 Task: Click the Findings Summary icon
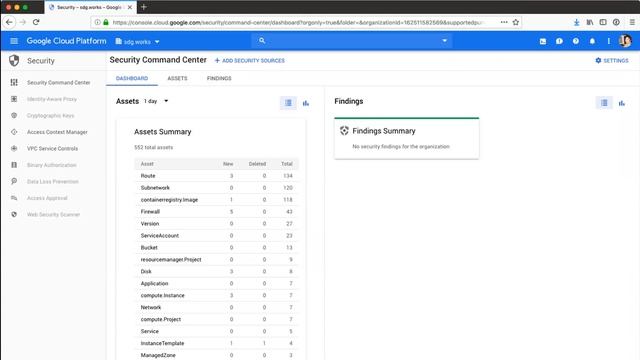(344, 131)
